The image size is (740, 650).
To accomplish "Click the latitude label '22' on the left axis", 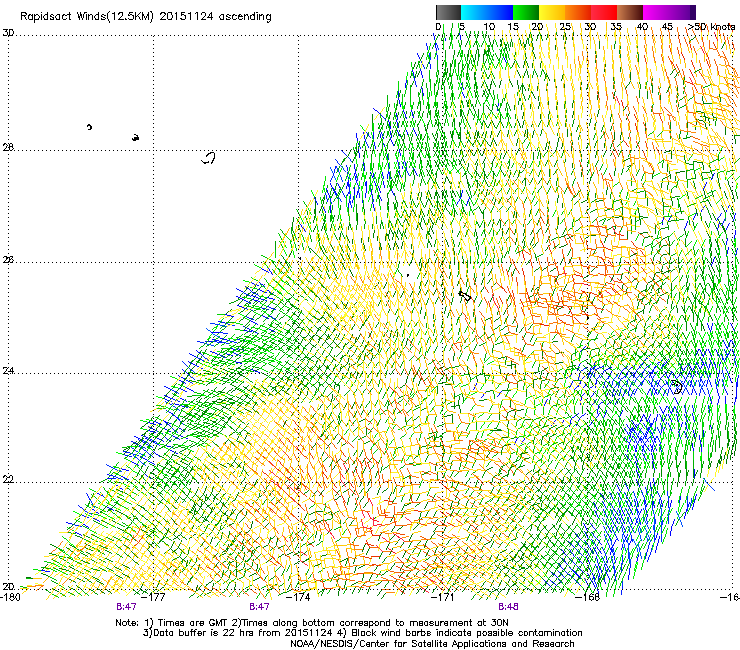I will click(8, 480).
